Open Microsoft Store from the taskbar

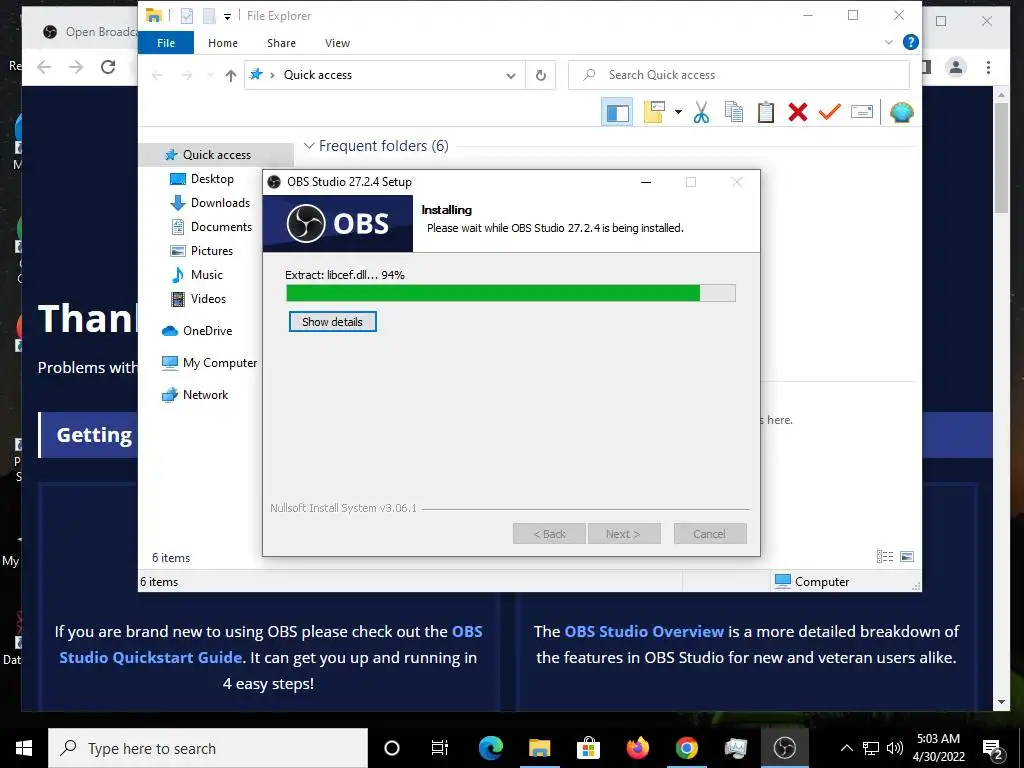pyautogui.click(x=588, y=748)
